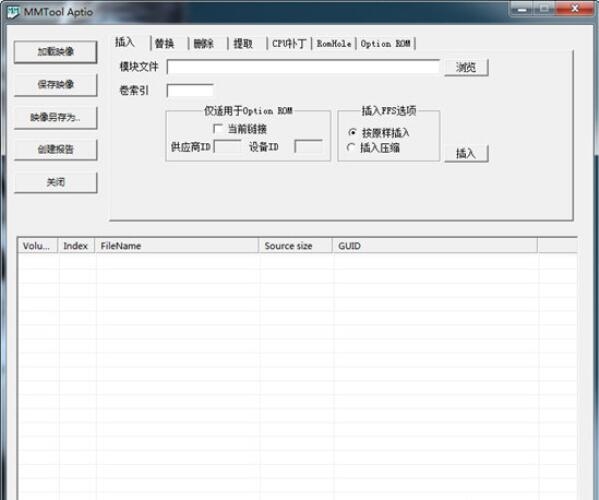
Task: Click the 创建报告 (Create Report) button
Action: (55, 150)
